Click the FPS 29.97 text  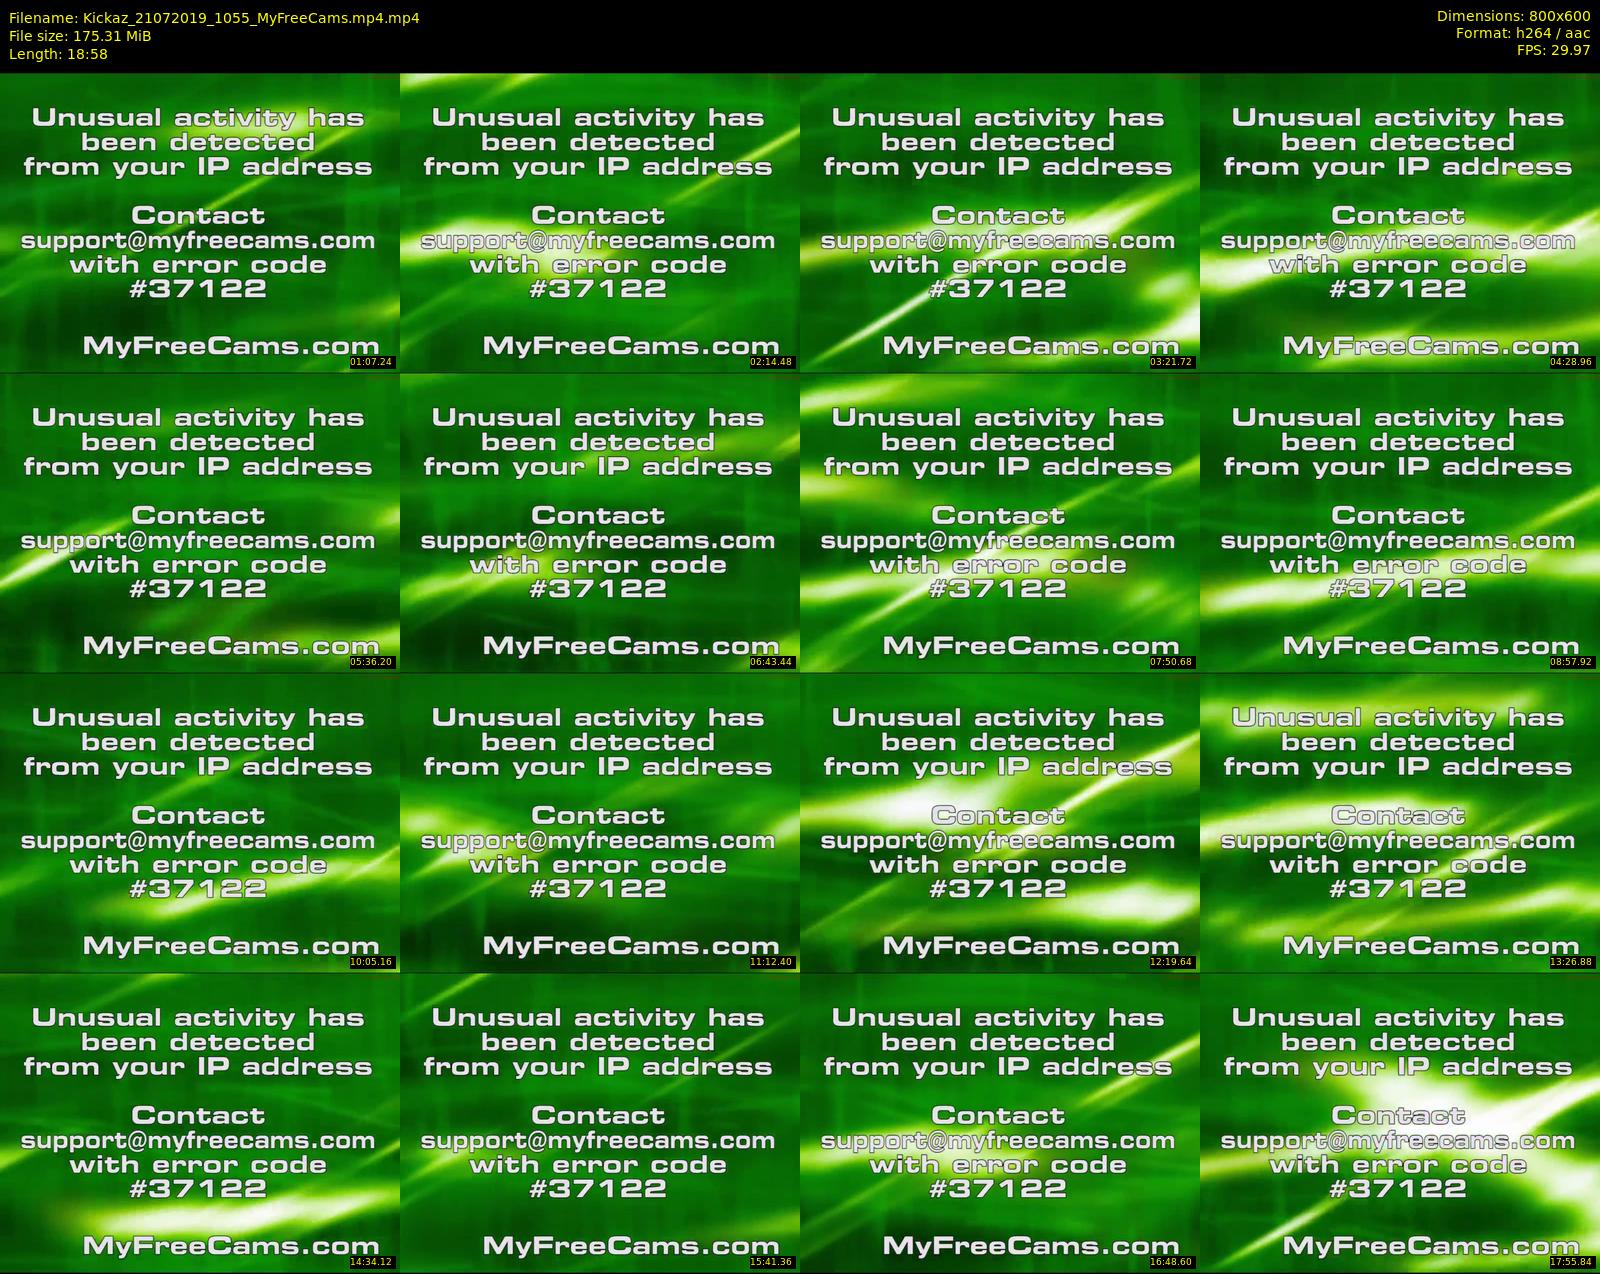(1554, 50)
